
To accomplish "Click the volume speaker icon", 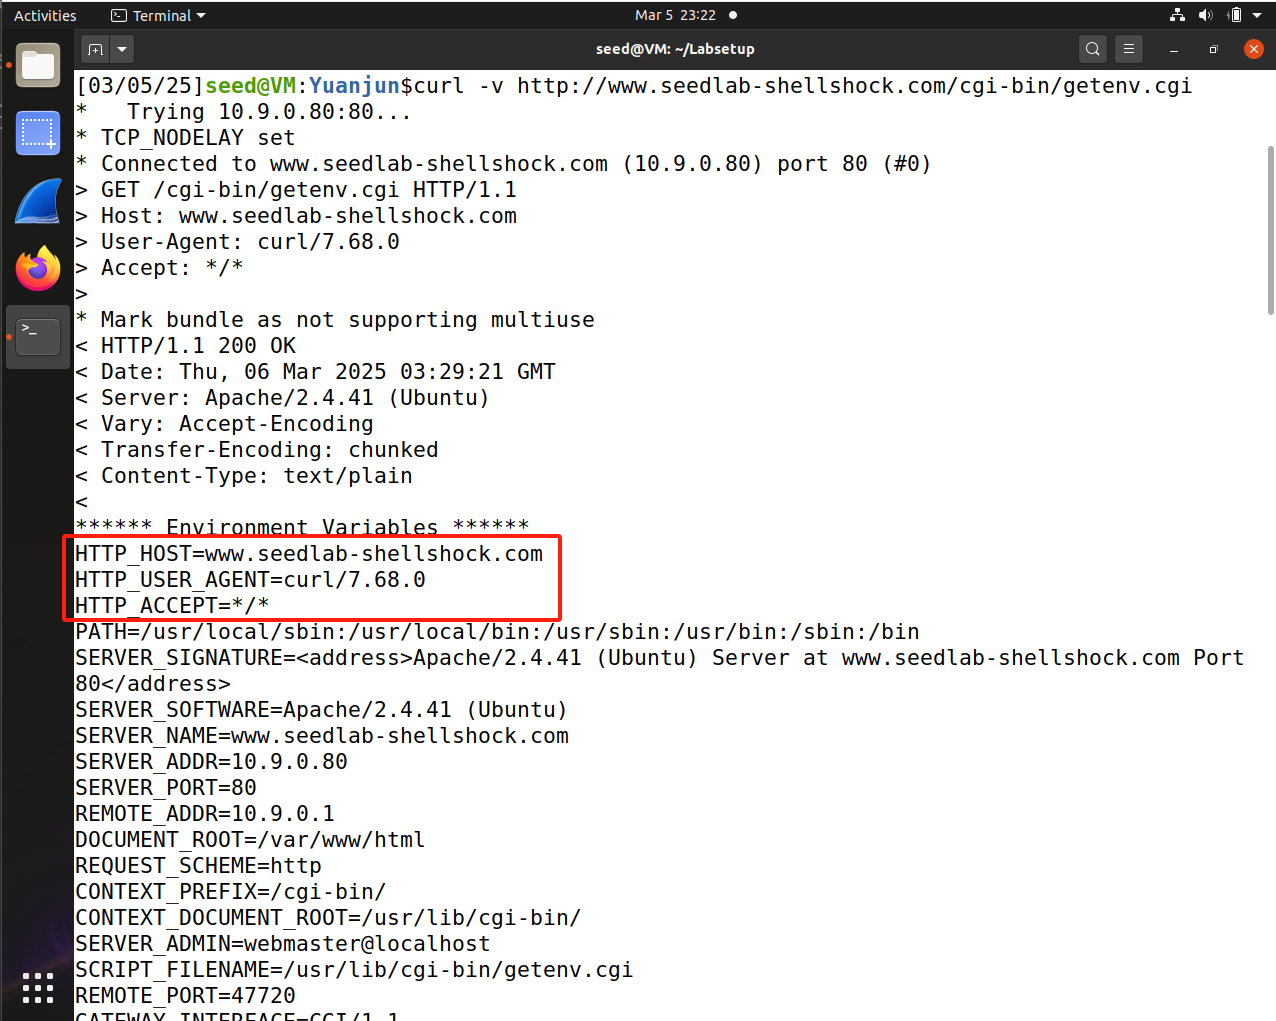I will 1205,15.
